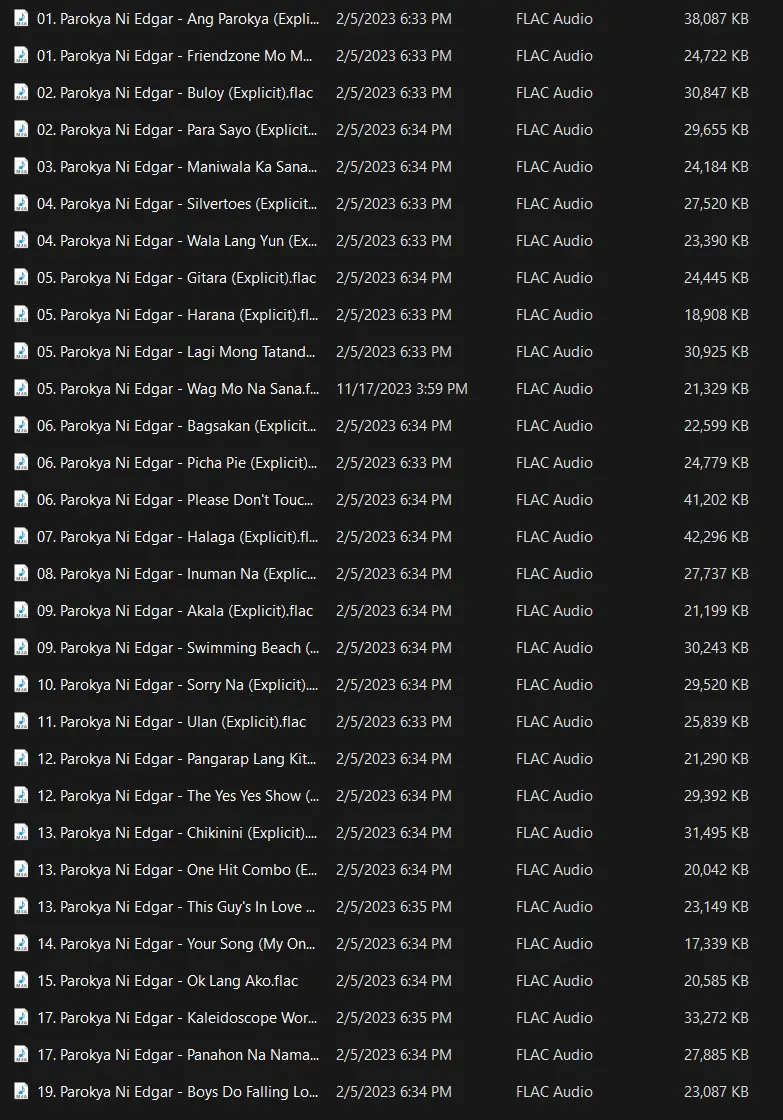The image size is (783, 1120).
Task: Select the size value 23,087 KB
Action: pyautogui.click(x=716, y=1092)
